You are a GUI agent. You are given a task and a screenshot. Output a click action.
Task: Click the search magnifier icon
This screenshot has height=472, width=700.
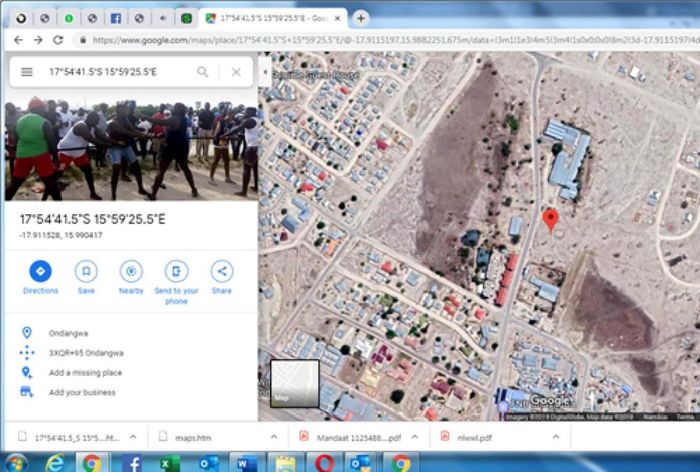coord(203,72)
